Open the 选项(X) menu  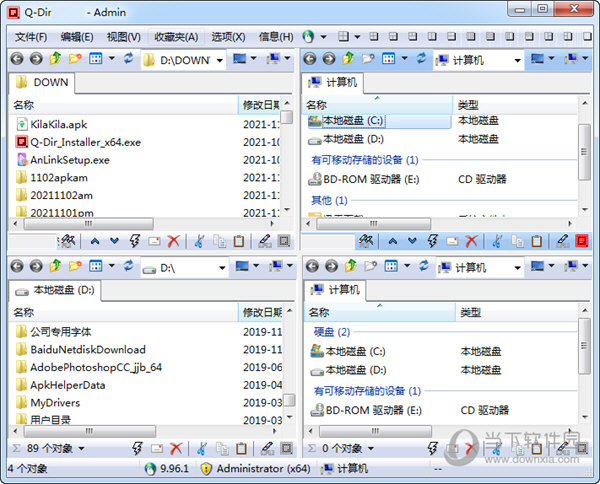[228, 37]
